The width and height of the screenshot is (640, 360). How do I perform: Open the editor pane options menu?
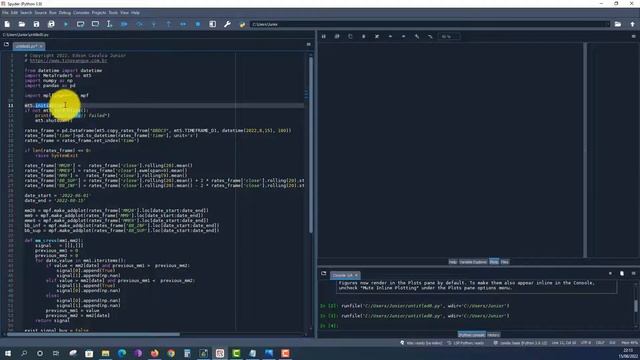tap(309, 44)
